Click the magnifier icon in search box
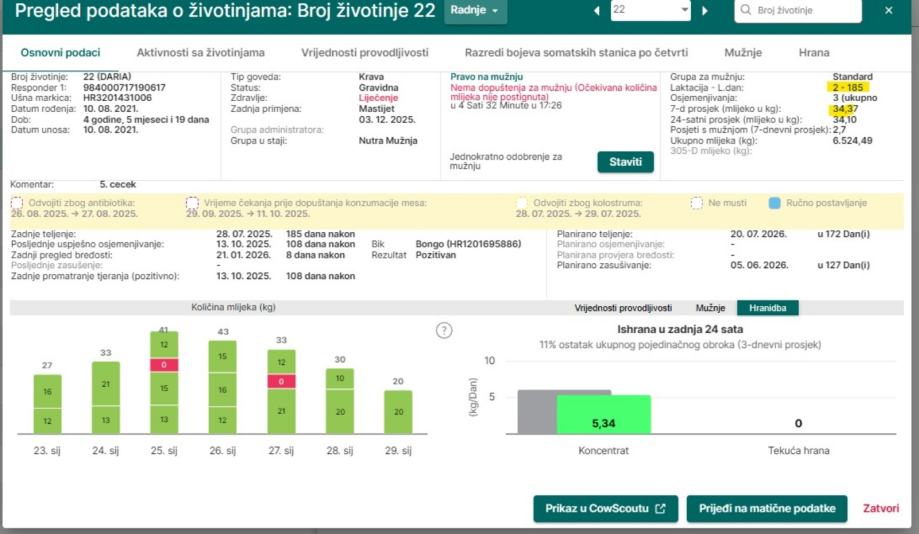The height and width of the screenshot is (534, 919). [x=746, y=10]
